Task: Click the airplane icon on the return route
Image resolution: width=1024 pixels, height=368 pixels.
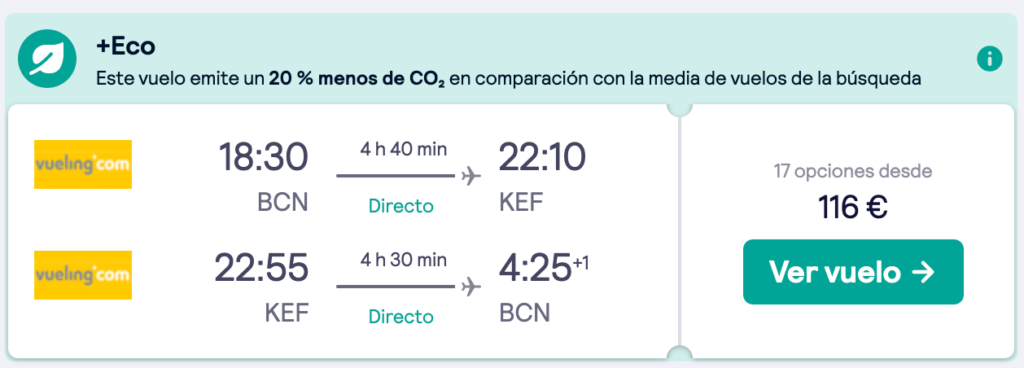Action: pos(471,286)
